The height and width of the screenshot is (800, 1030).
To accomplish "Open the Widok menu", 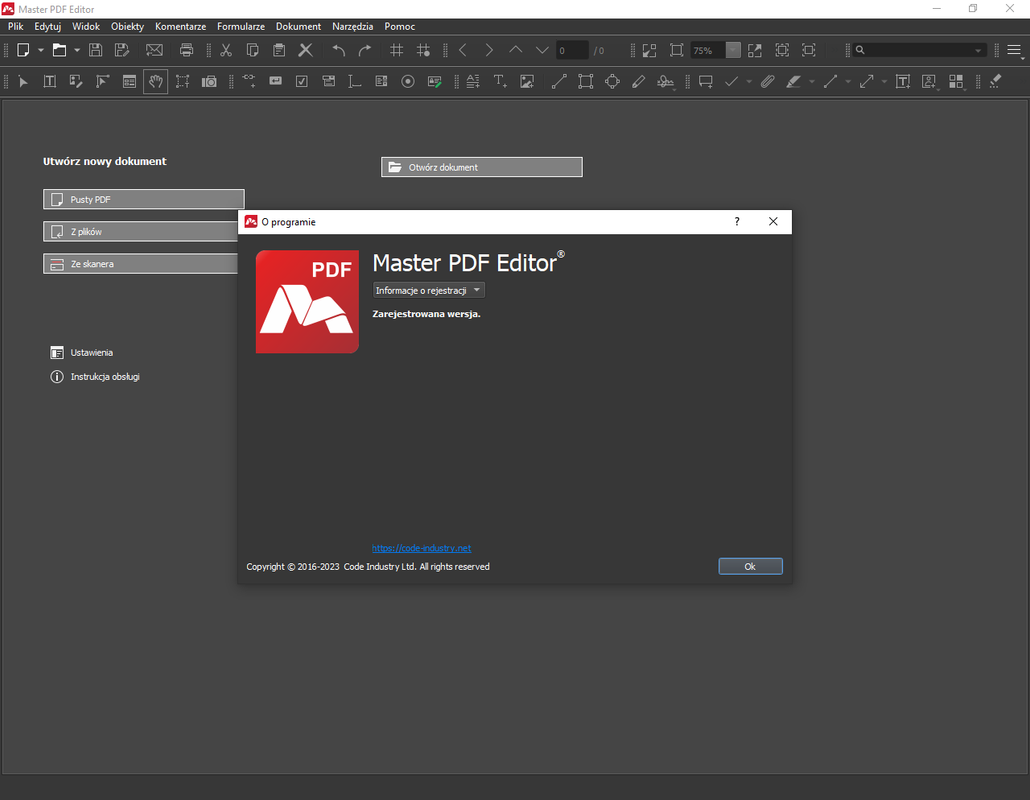I will tap(86, 26).
